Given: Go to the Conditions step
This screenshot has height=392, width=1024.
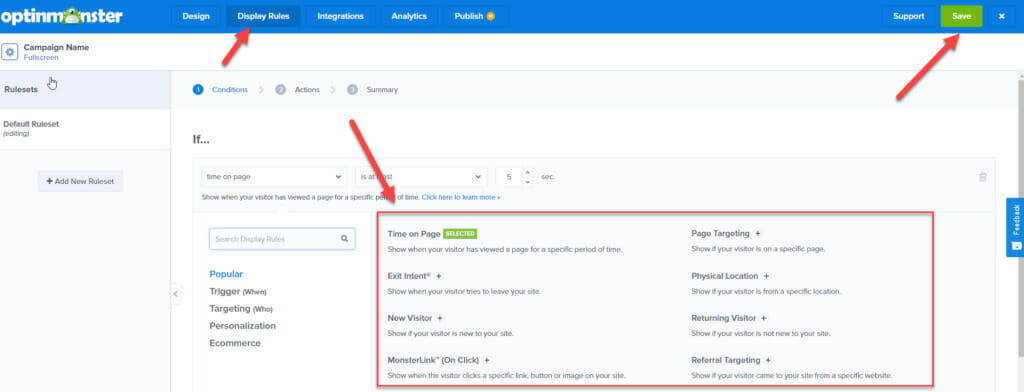Looking at the screenshot, I should (221, 90).
